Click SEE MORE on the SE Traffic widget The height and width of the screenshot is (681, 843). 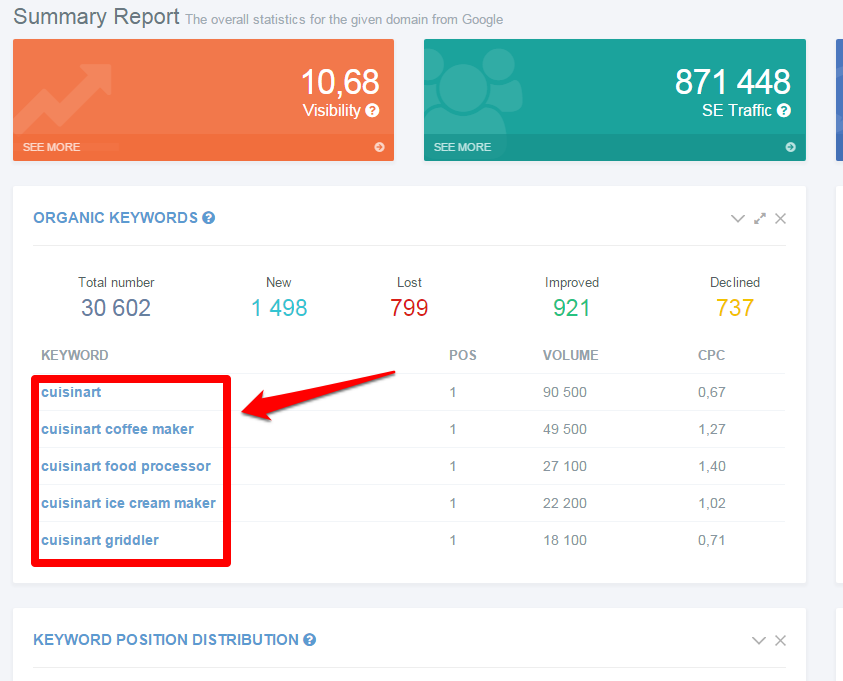[x=462, y=146]
